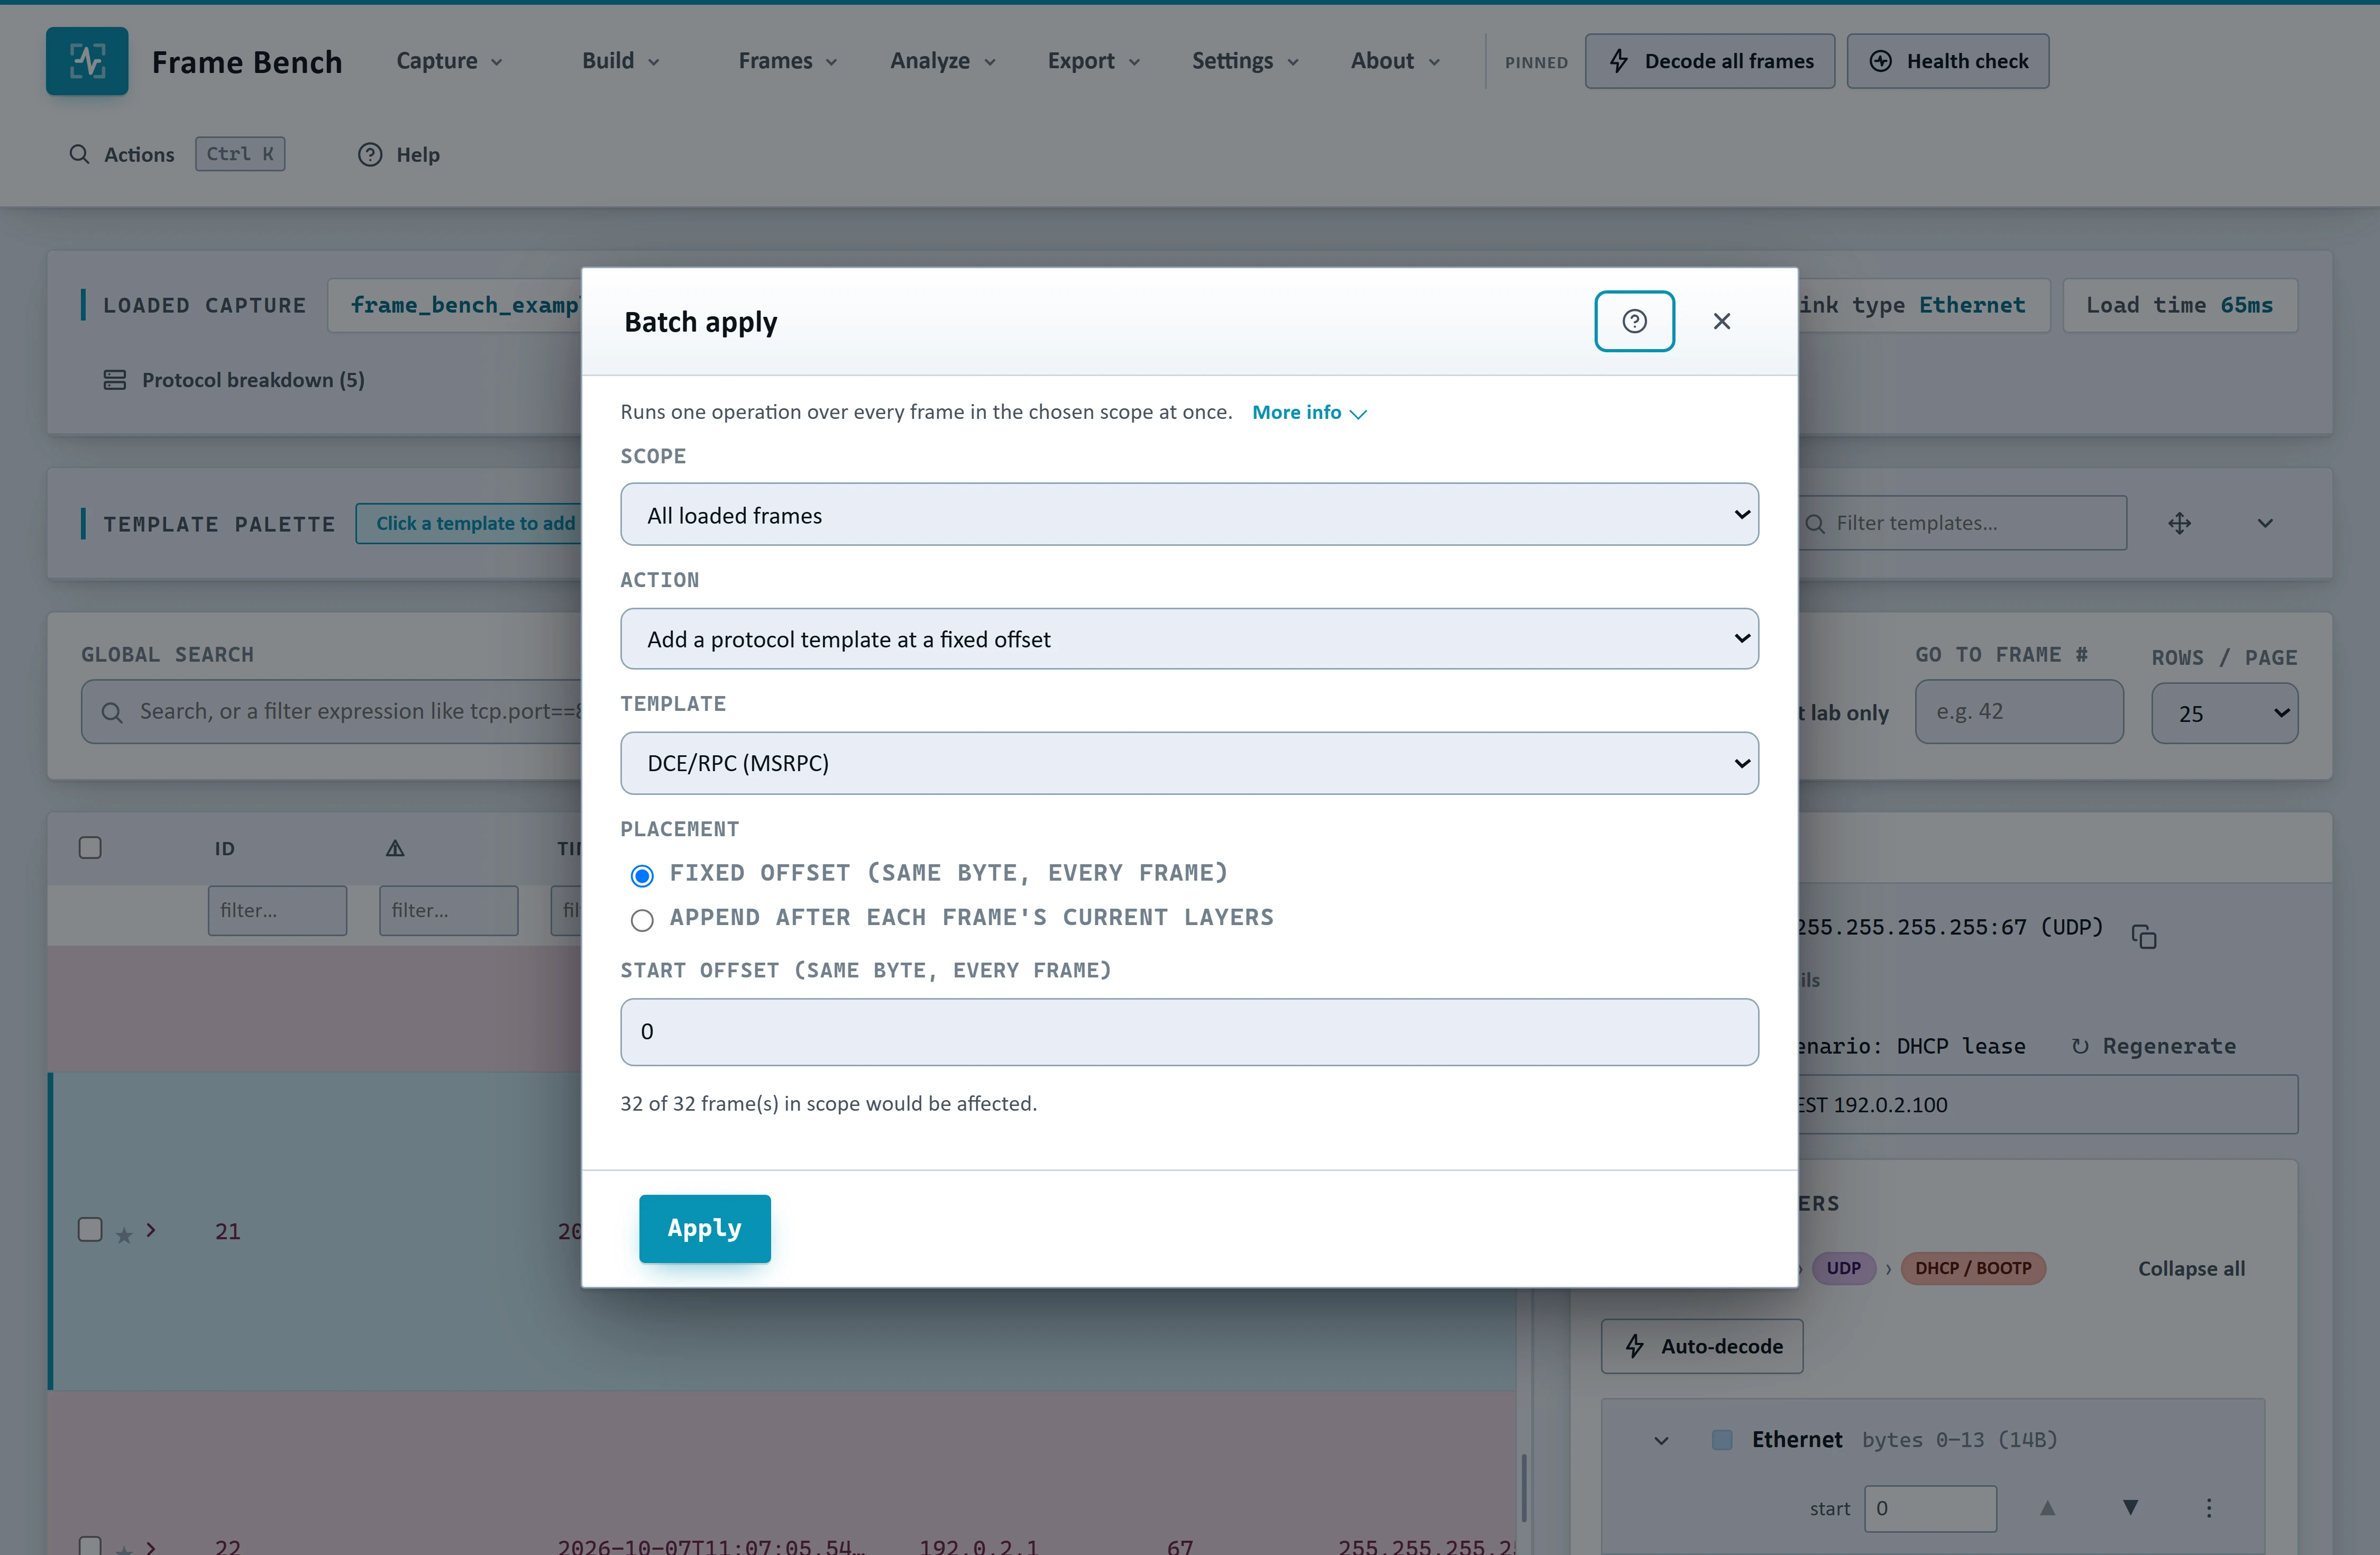Expand frame 21 row chevron
Image resolution: width=2380 pixels, height=1555 pixels.
pos(151,1230)
